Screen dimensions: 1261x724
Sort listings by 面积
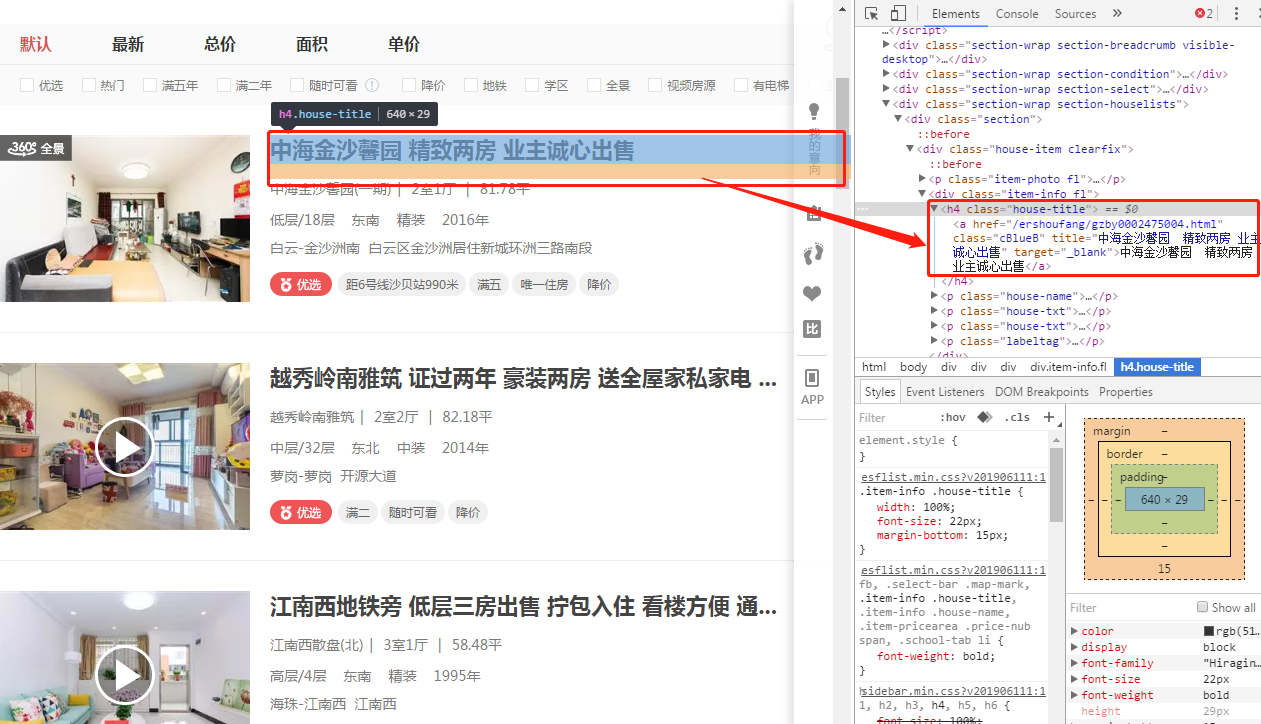pyautogui.click(x=312, y=44)
